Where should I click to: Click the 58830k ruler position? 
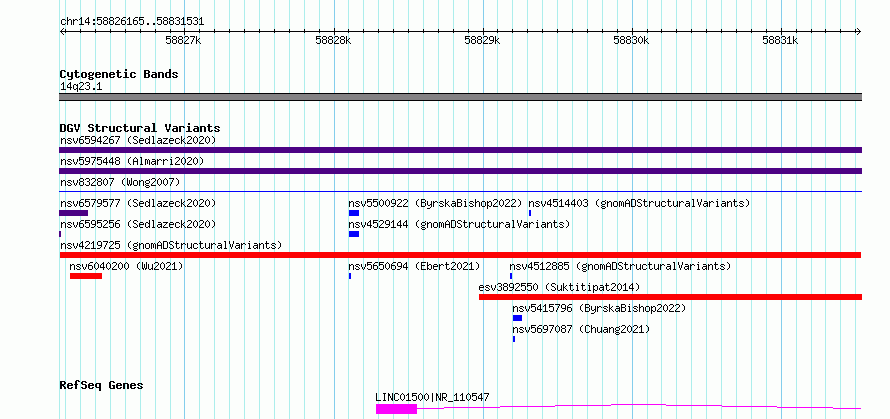(x=631, y=40)
